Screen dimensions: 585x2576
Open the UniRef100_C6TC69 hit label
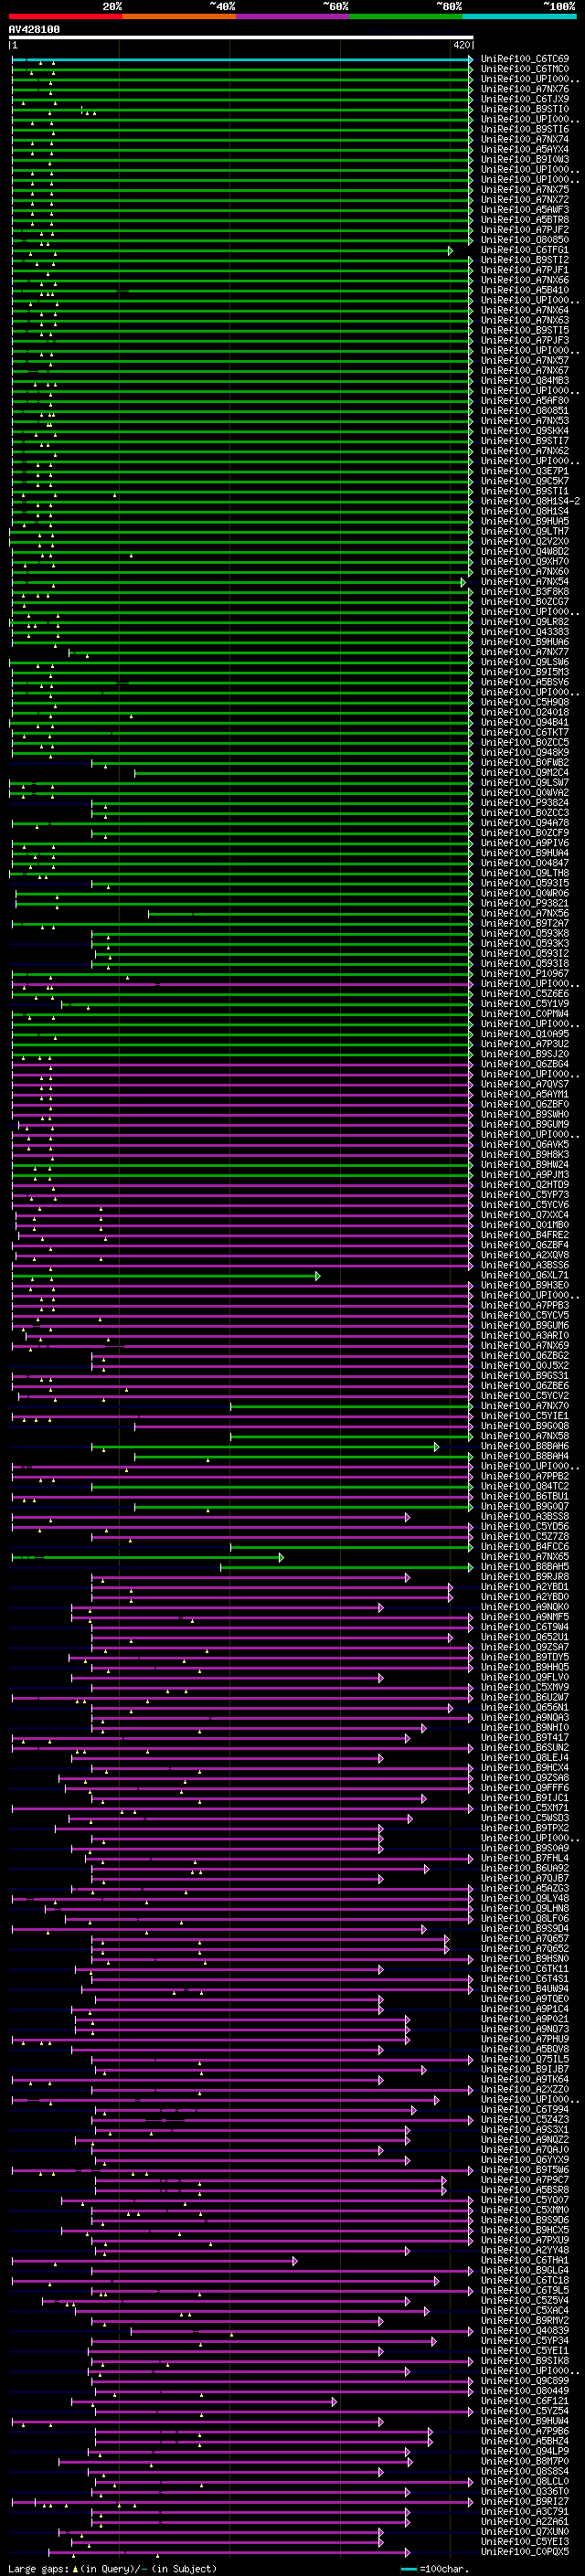tap(524, 59)
